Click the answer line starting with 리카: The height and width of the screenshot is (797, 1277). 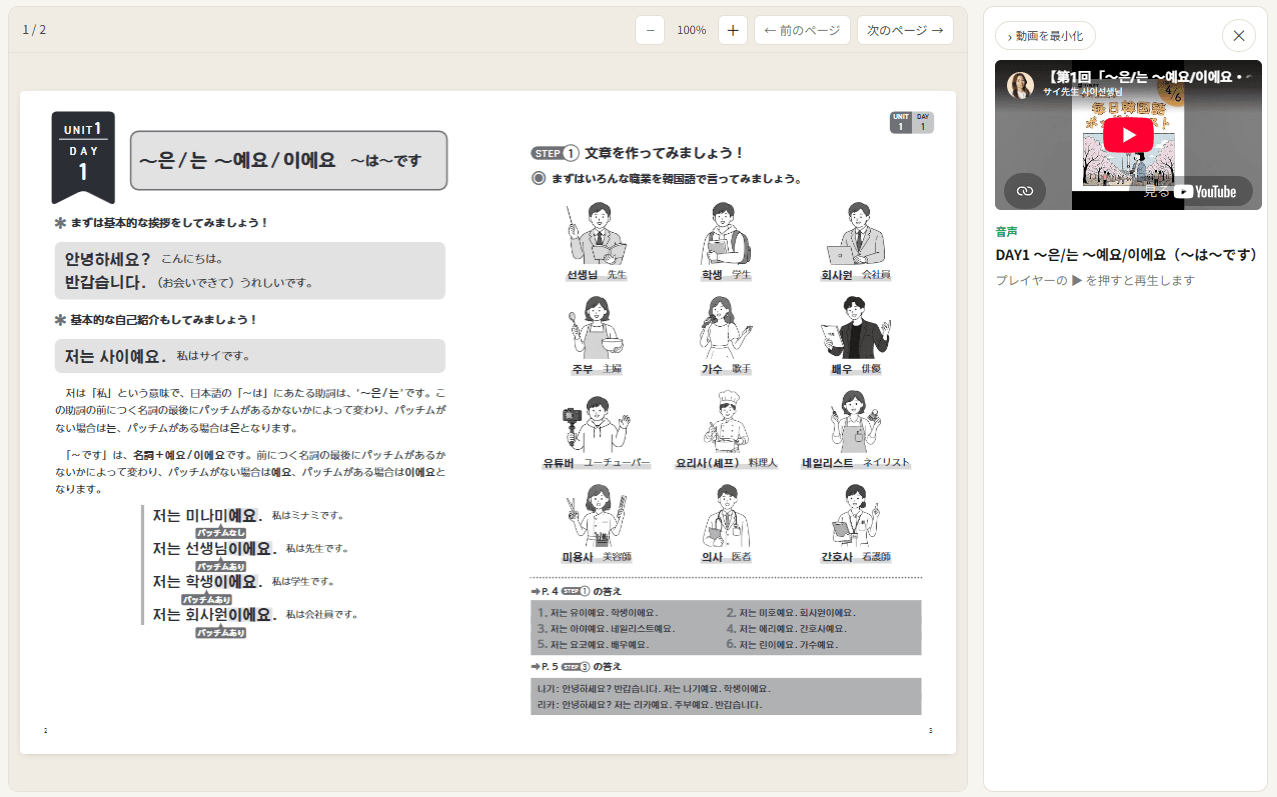[649, 704]
